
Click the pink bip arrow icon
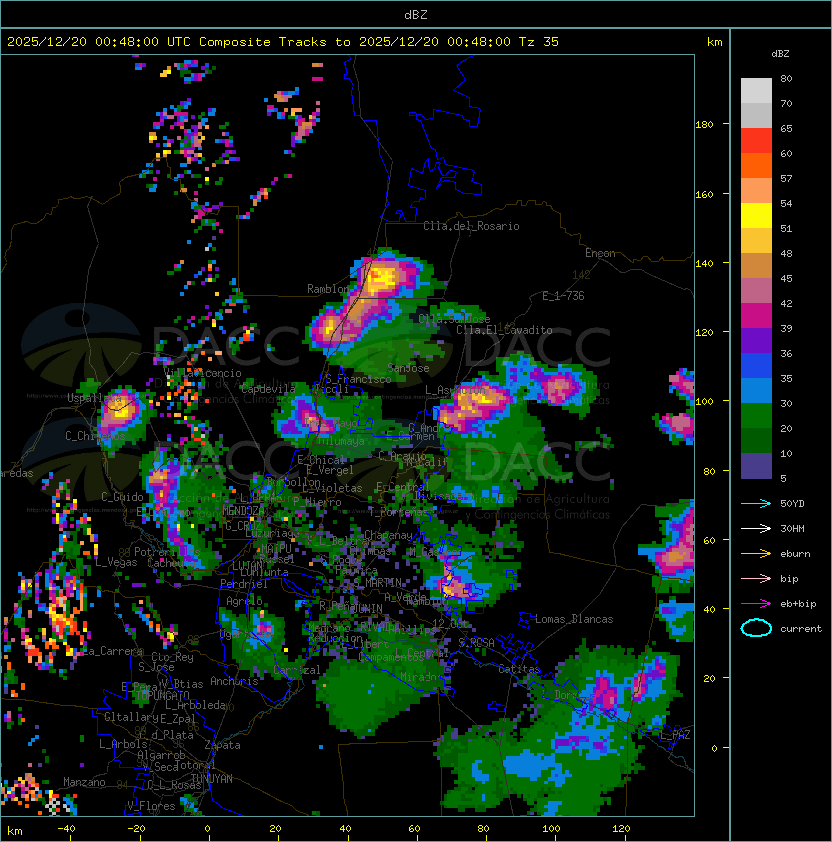coord(756,578)
